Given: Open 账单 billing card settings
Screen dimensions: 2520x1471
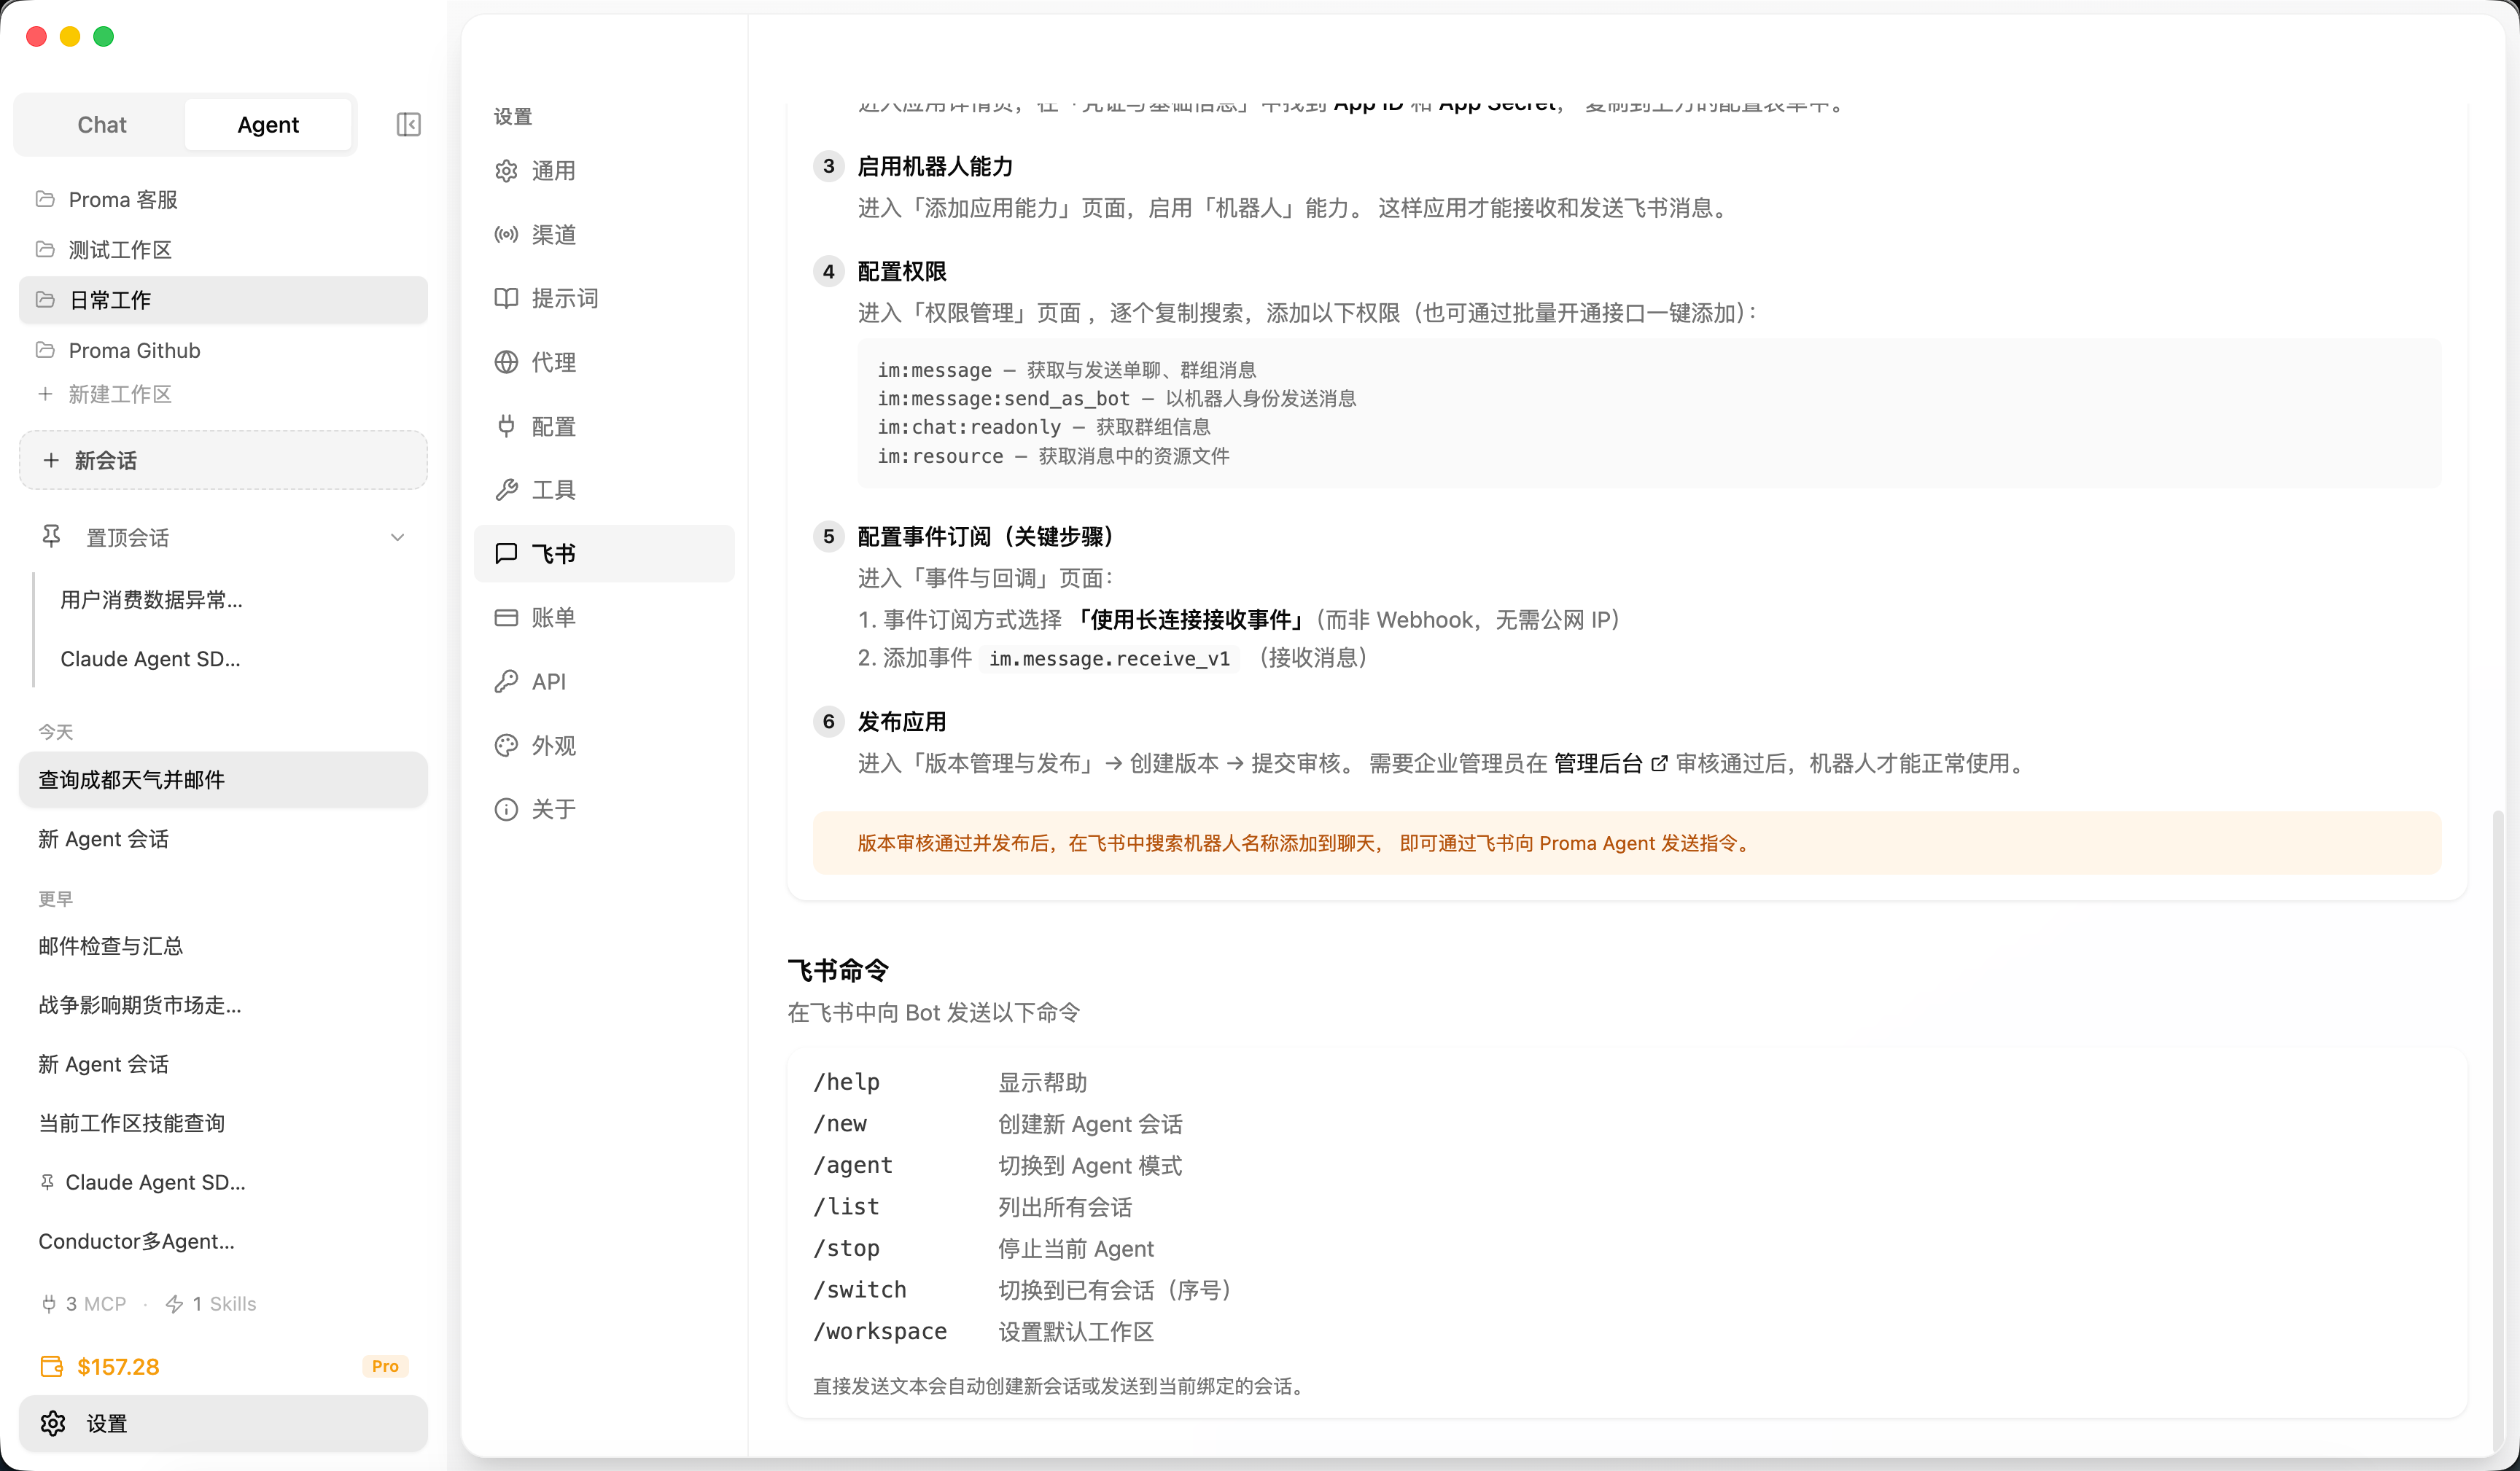Looking at the screenshot, I should coord(552,617).
